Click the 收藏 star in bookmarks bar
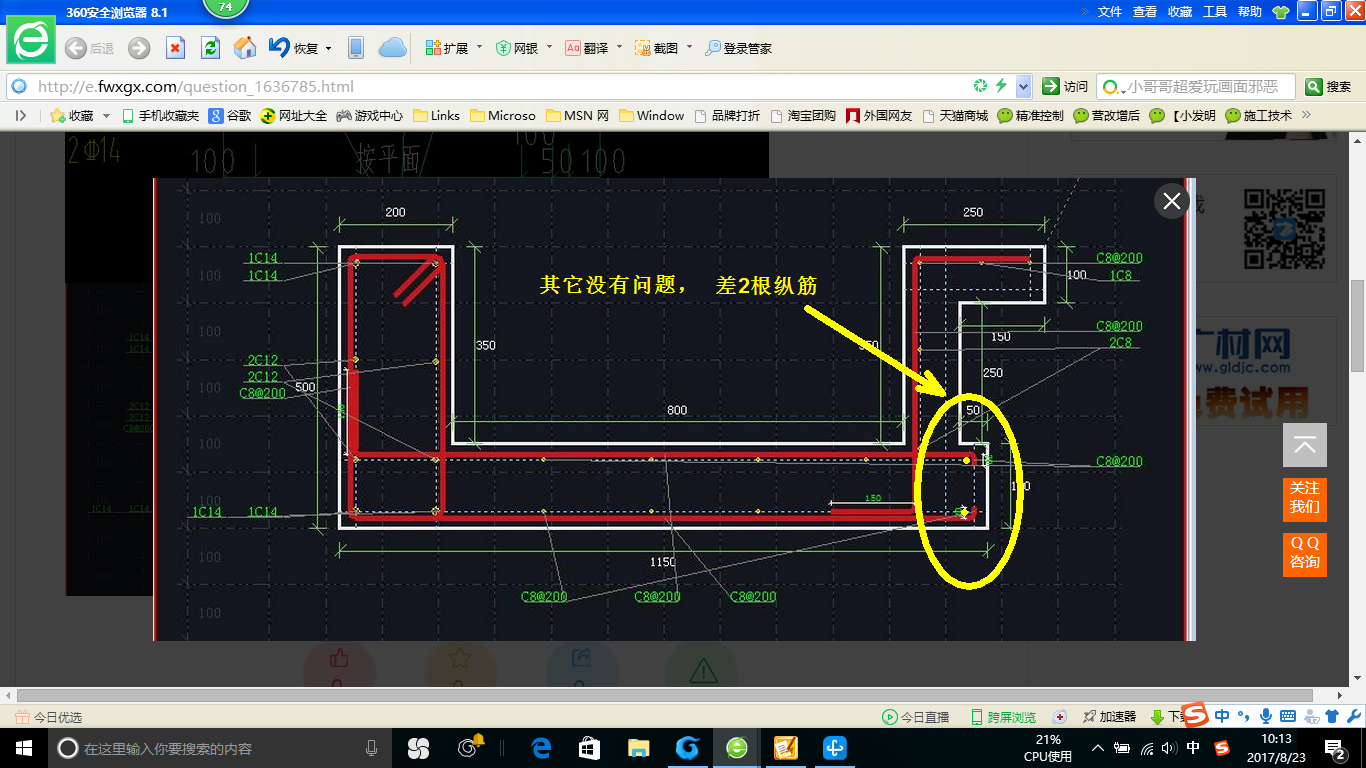1366x768 pixels. (x=71, y=116)
